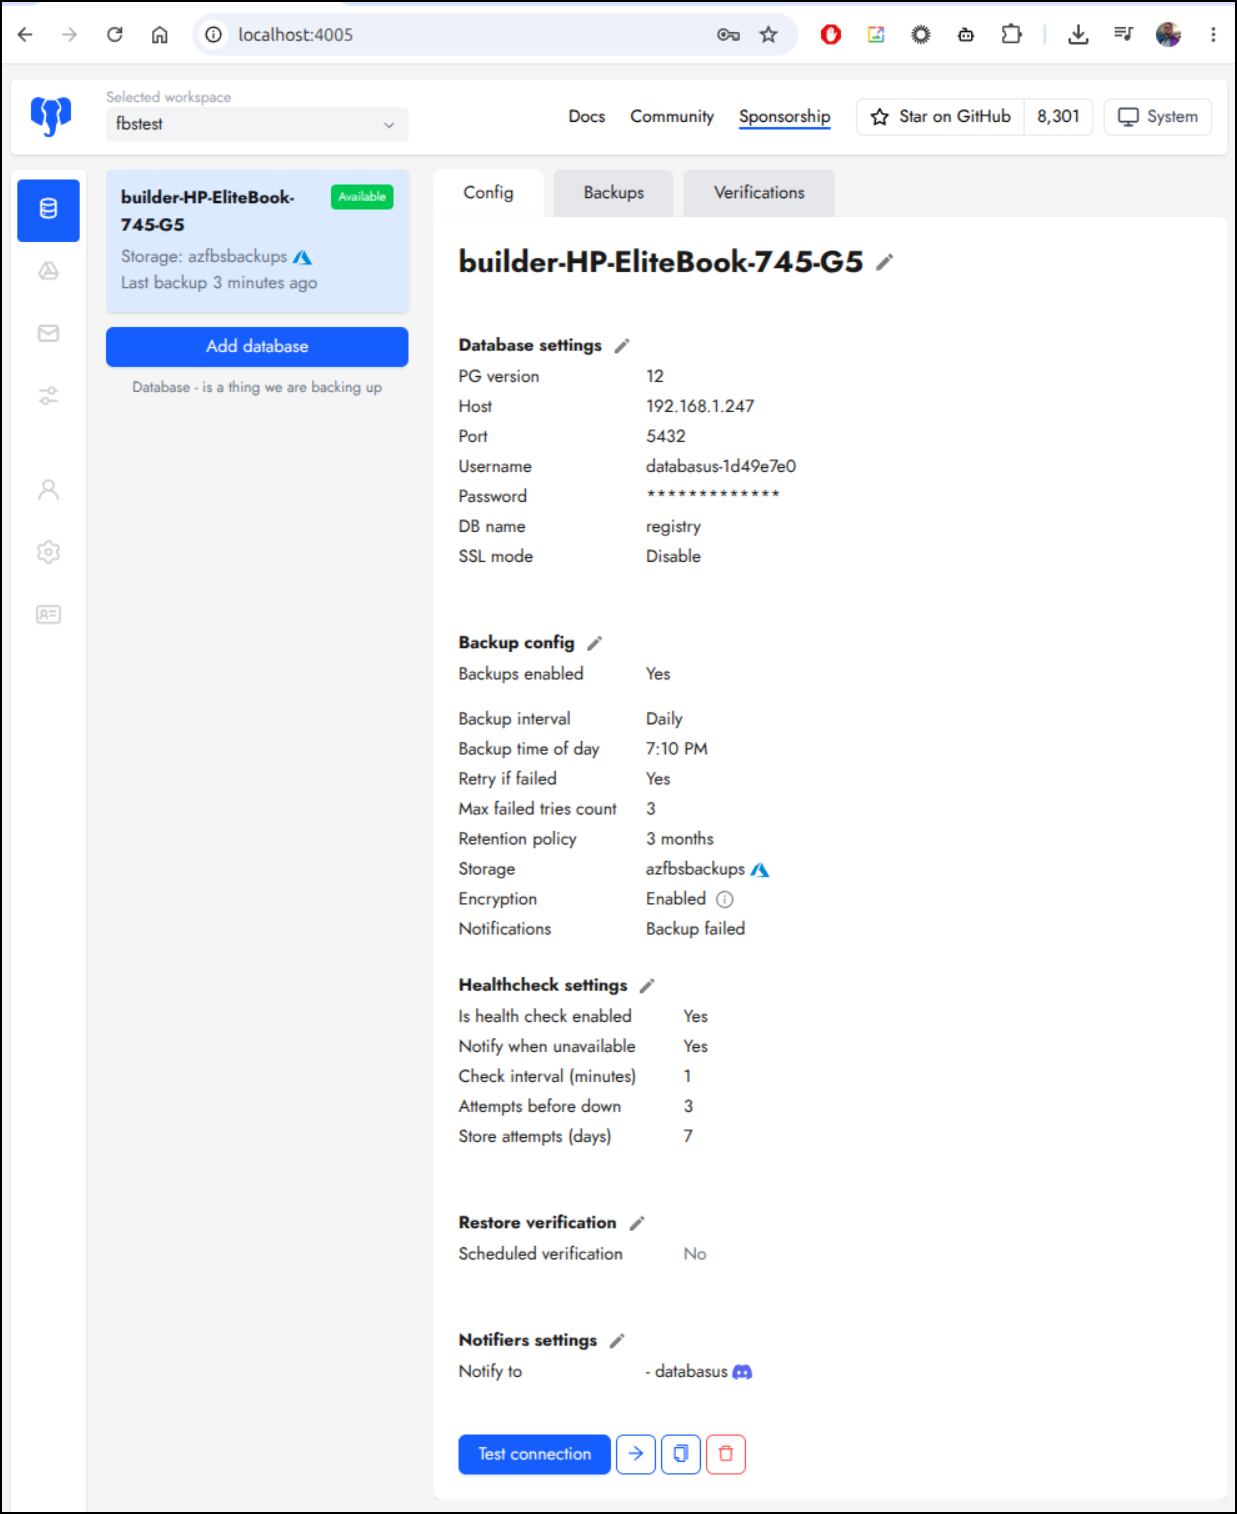This screenshot has width=1237, height=1514.
Task: Edit the database name with pencil icon
Action: 884,263
